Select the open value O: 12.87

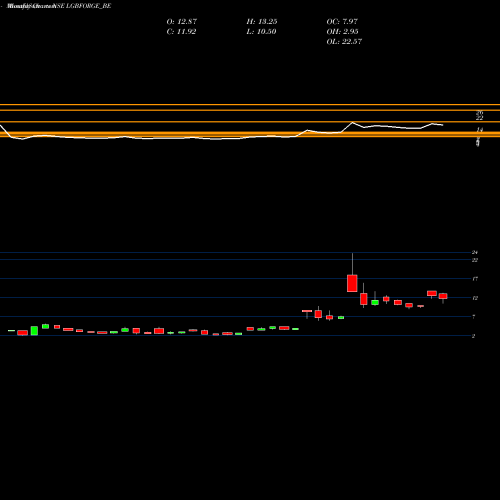(182, 21)
